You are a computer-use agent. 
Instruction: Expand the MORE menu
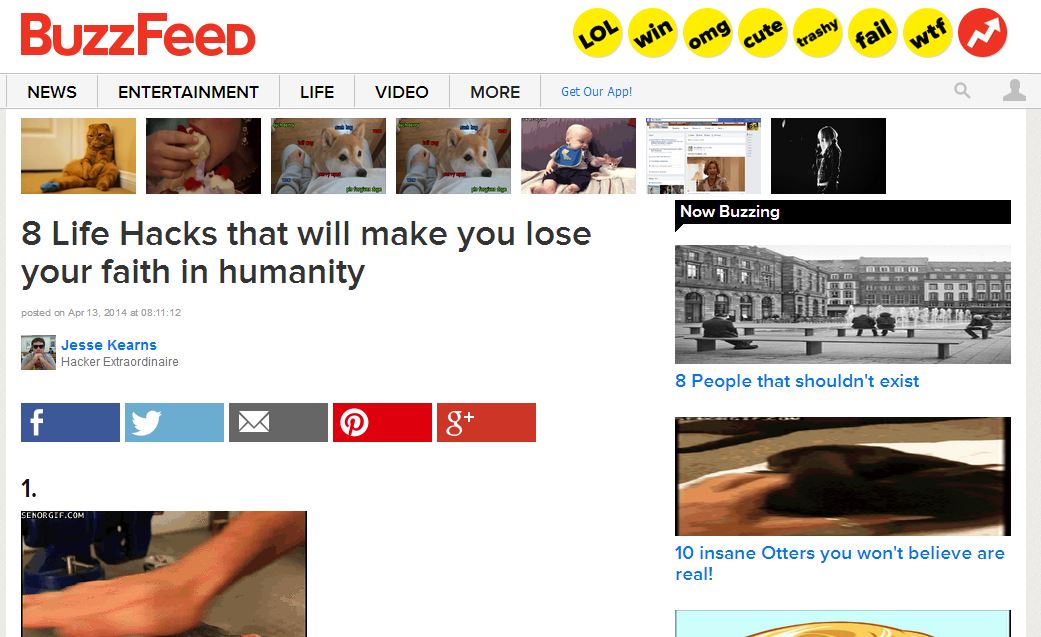tap(495, 92)
